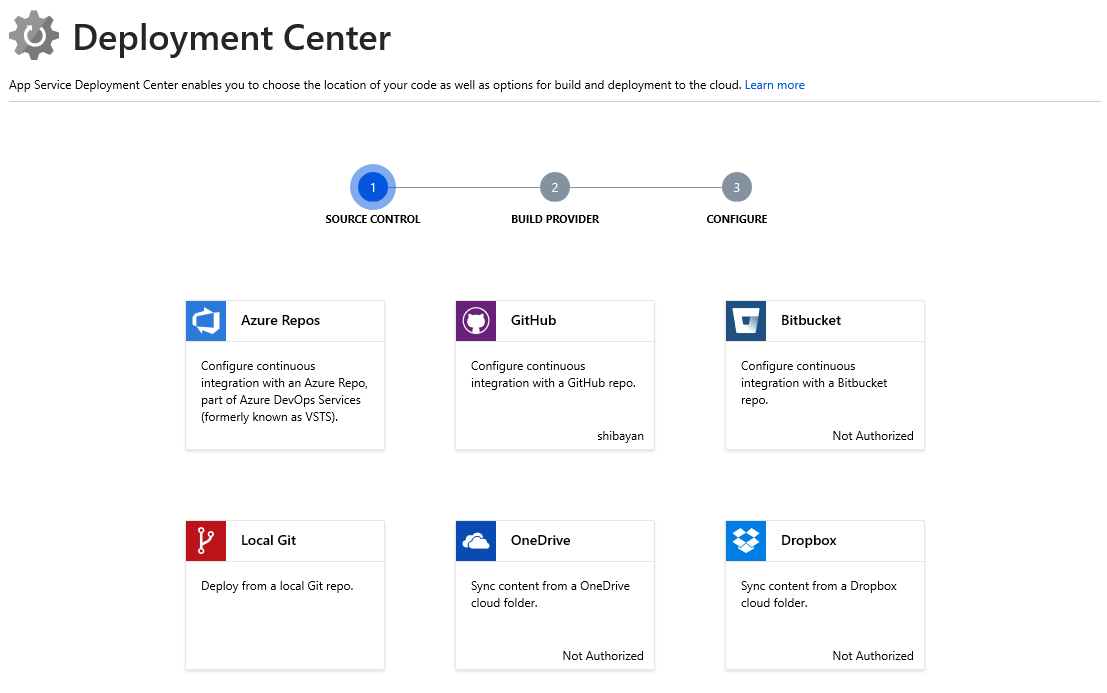Image resolution: width=1107 pixels, height=693 pixels.
Task: Click 'Deploy from a local Git repo.' text
Action: click(x=277, y=586)
